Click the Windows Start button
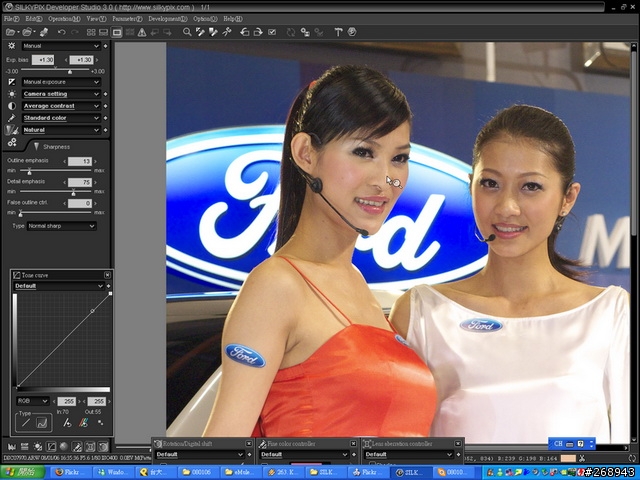The height and width of the screenshot is (480, 640). (x=23, y=472)
